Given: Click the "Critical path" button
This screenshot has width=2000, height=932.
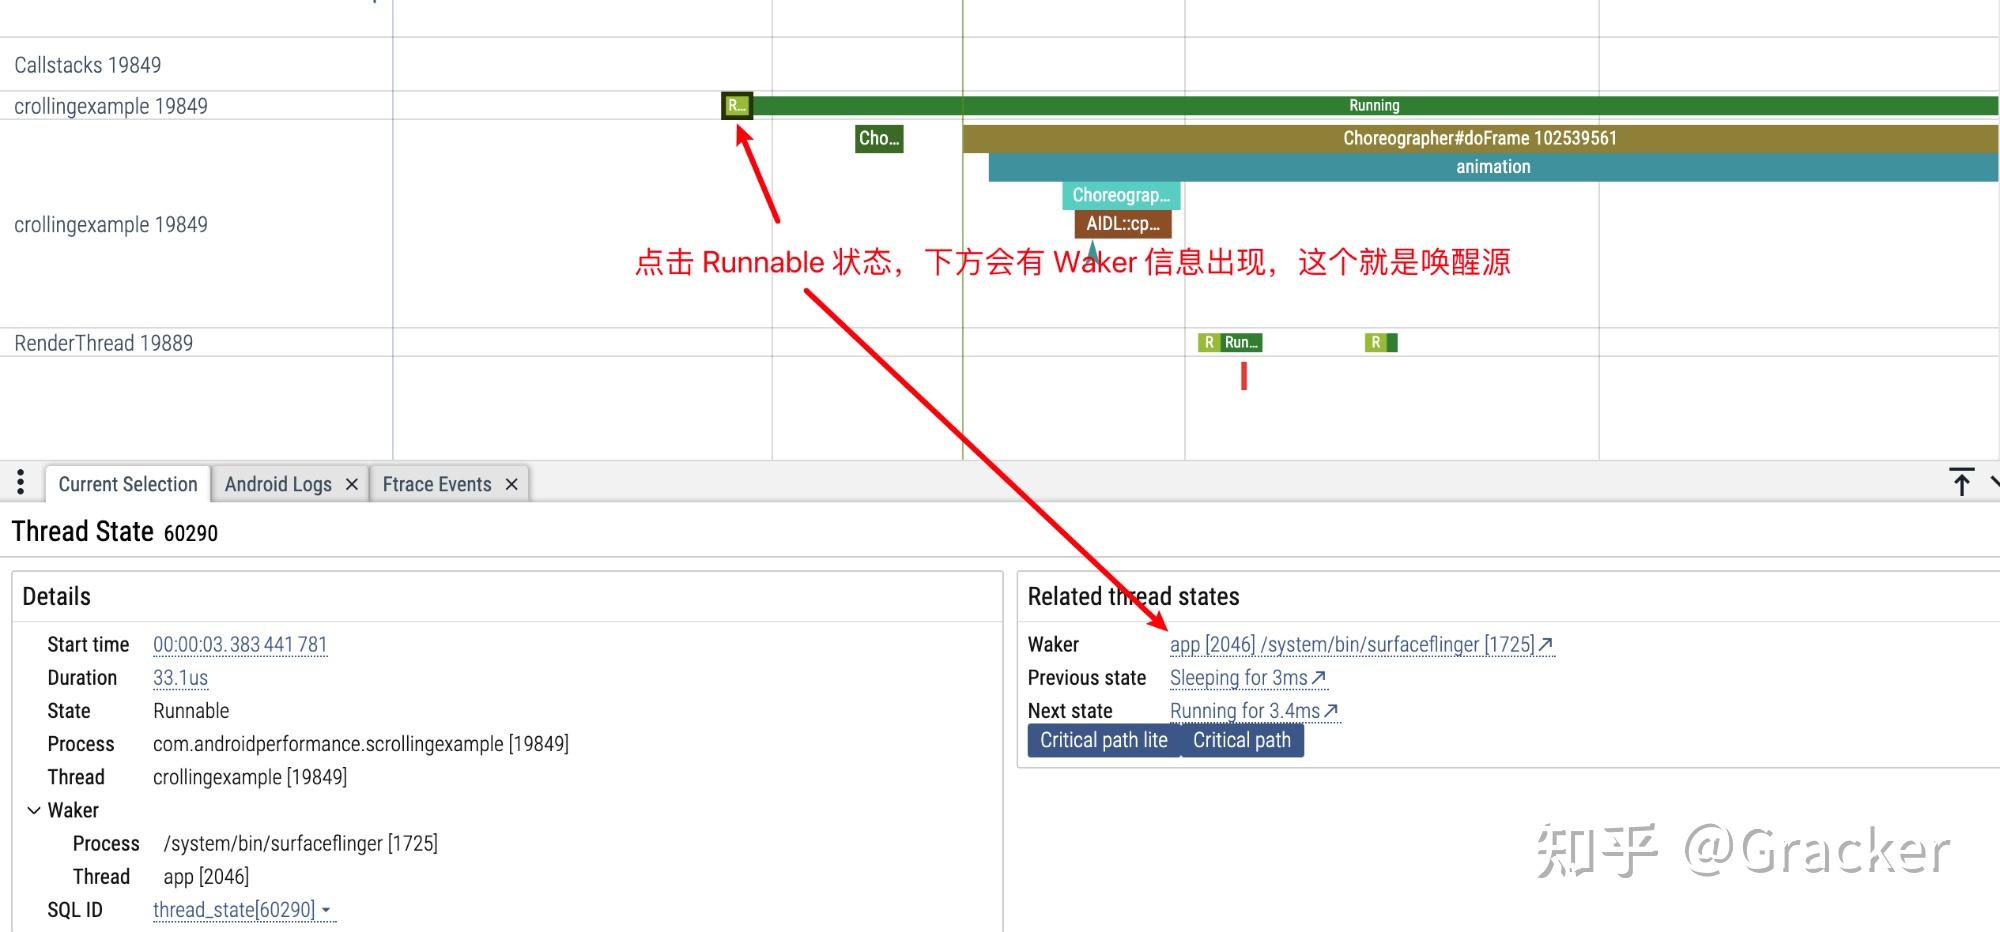Looking at the screenshot, I should (1242, 740).
